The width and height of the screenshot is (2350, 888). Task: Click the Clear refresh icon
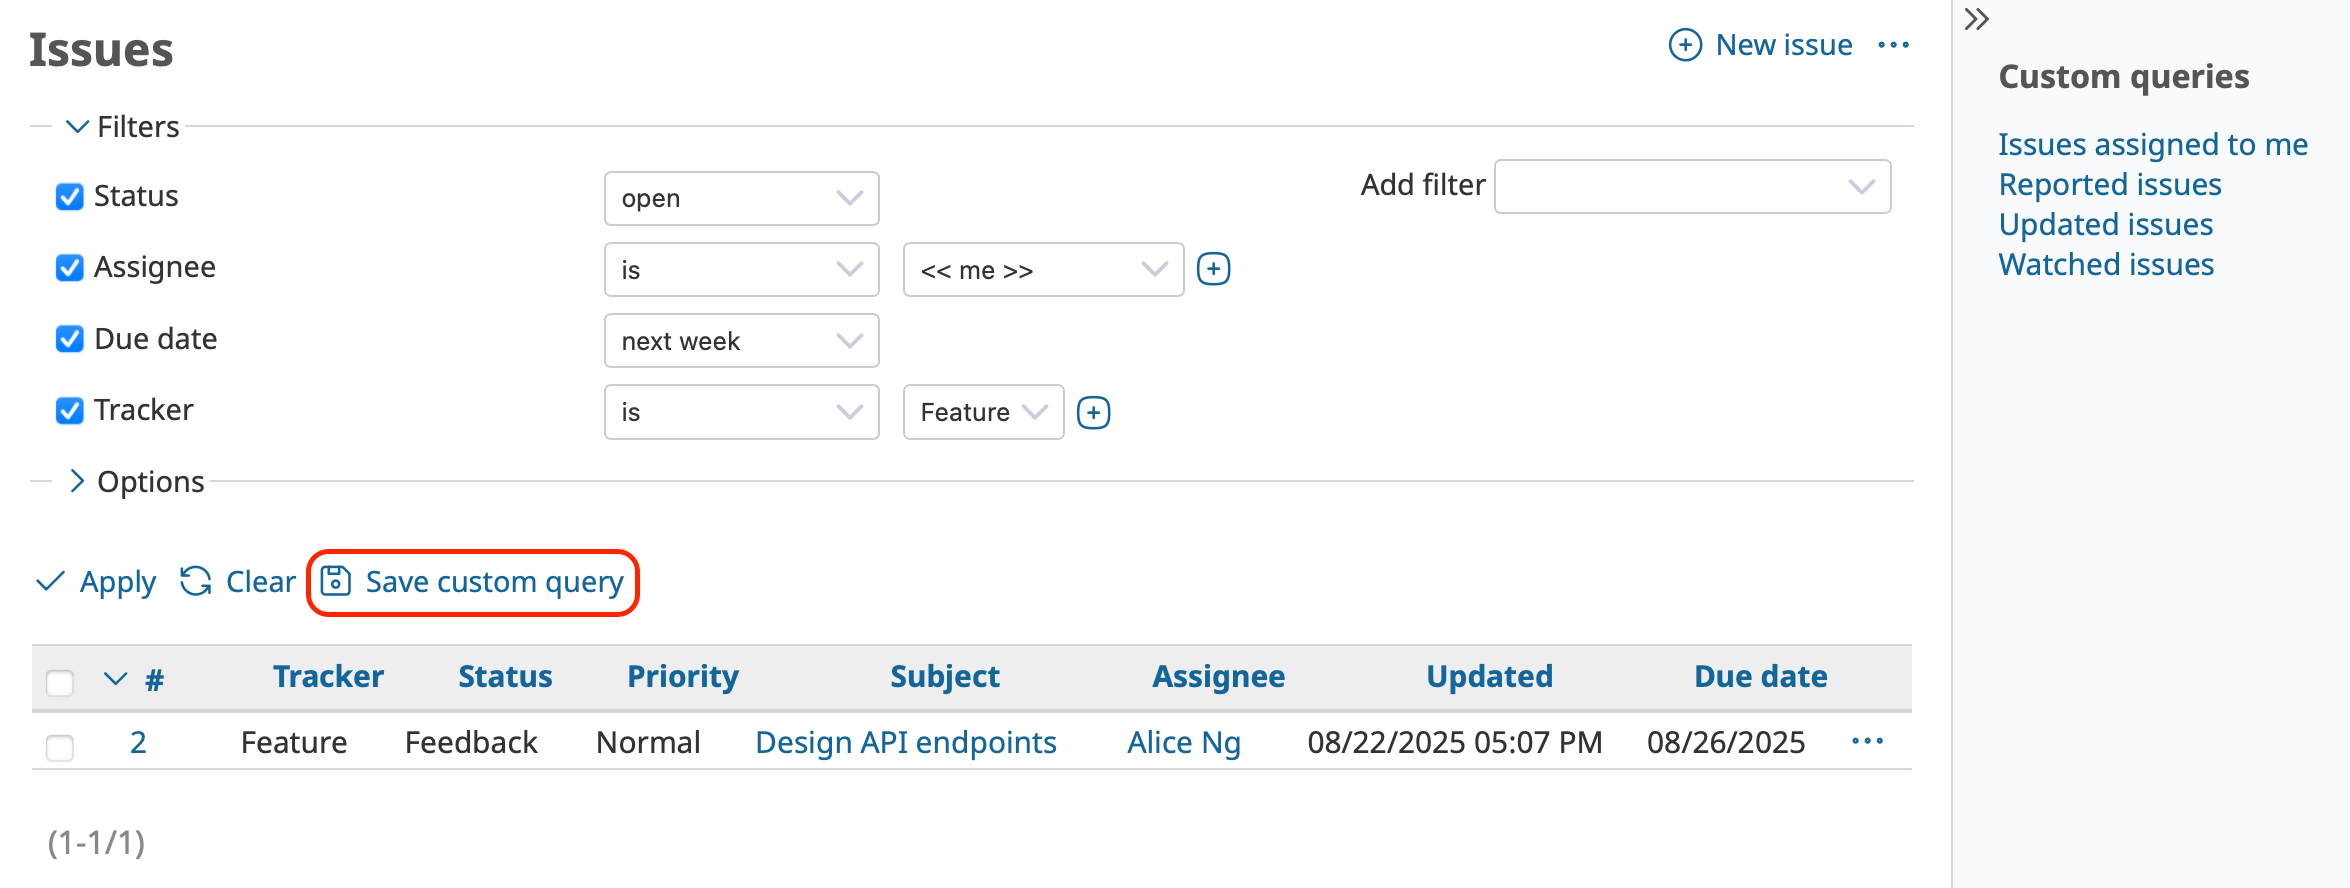[x=196, y=581]
